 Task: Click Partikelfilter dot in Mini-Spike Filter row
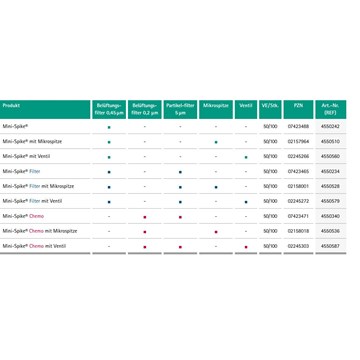click(180, 172)
